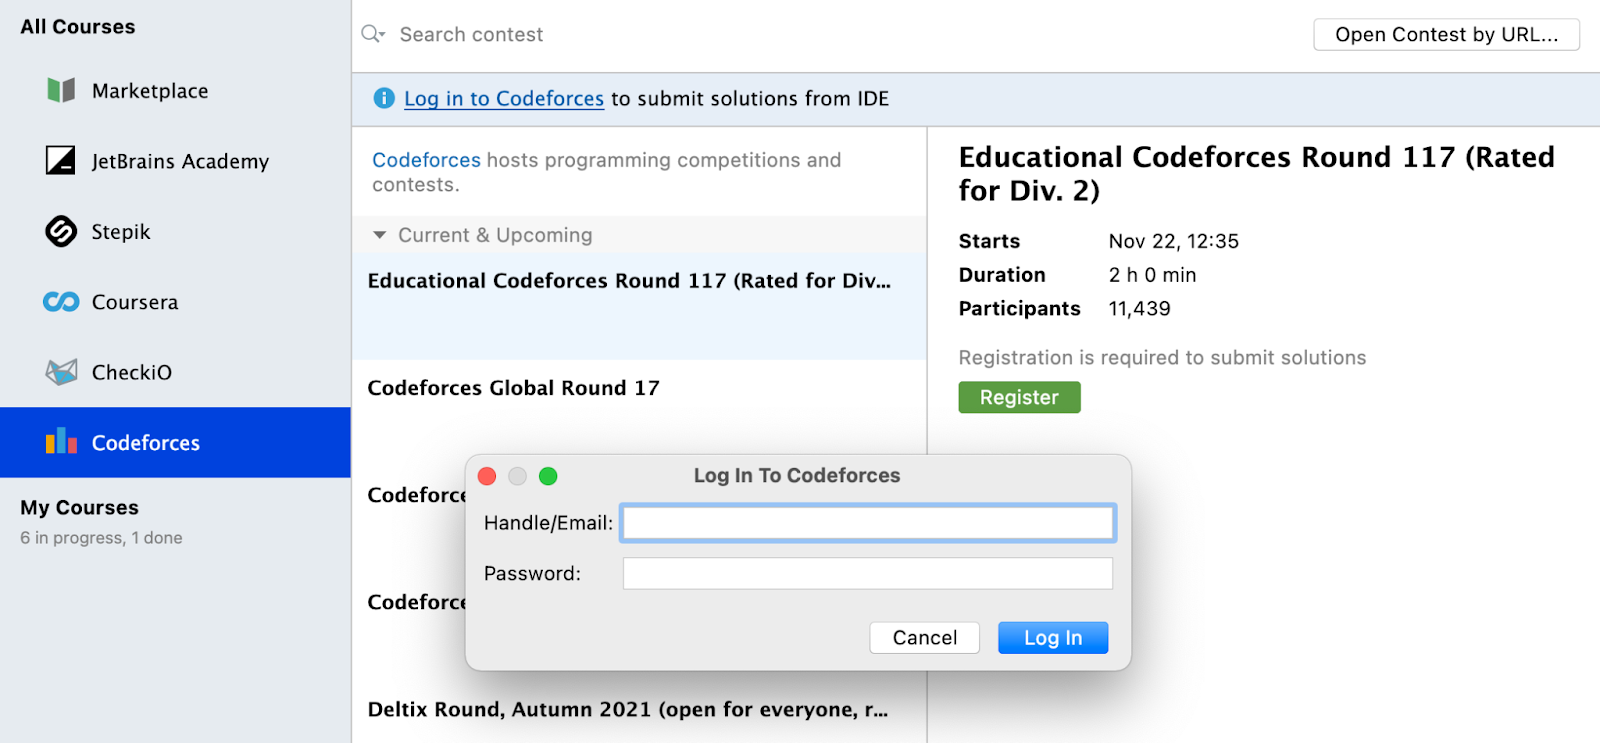Click the blue info icon

(x=384, y=98)
